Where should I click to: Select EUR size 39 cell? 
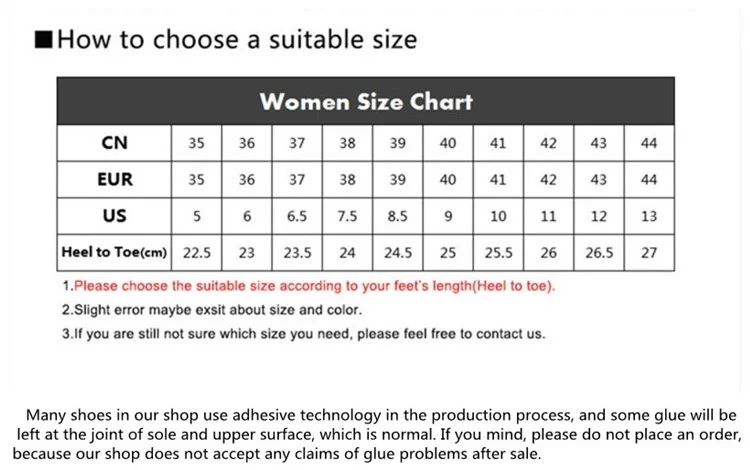(x=397, y=180)
